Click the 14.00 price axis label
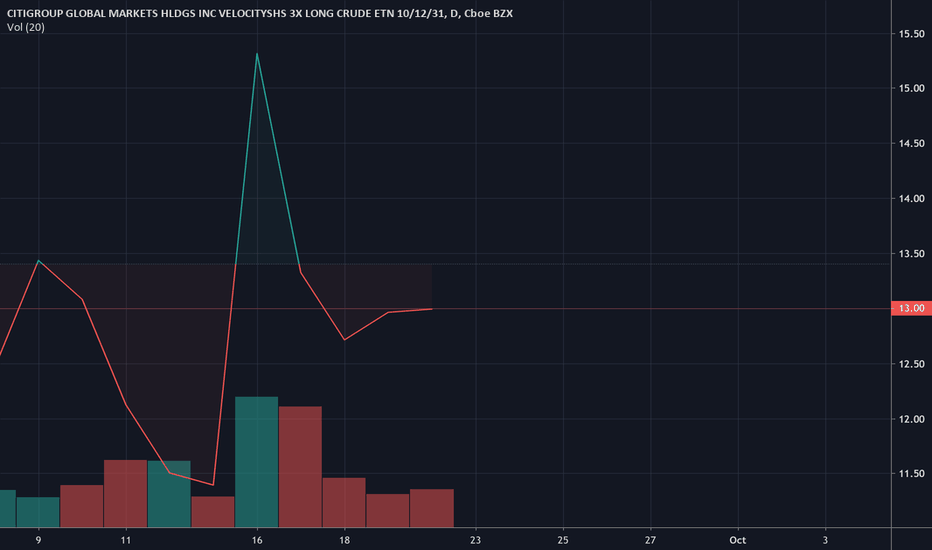 (x=912, y=199)
